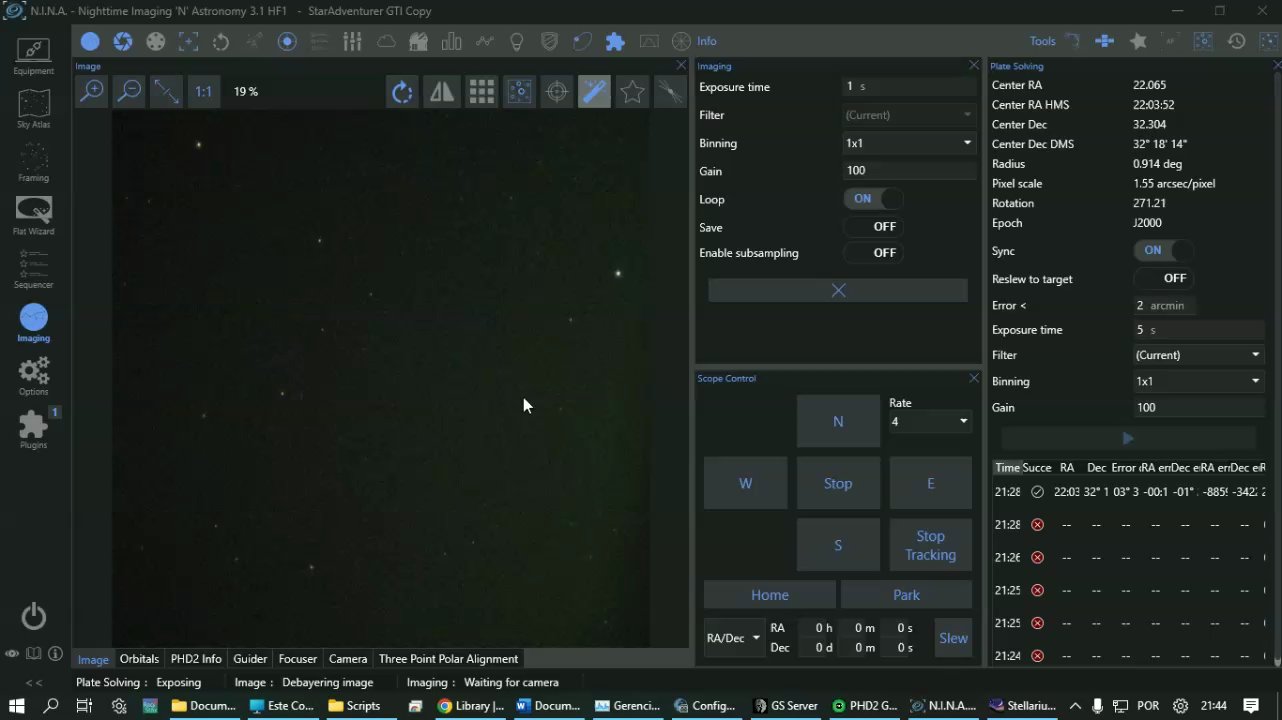Open the image history clock tool

(1236, 41)
